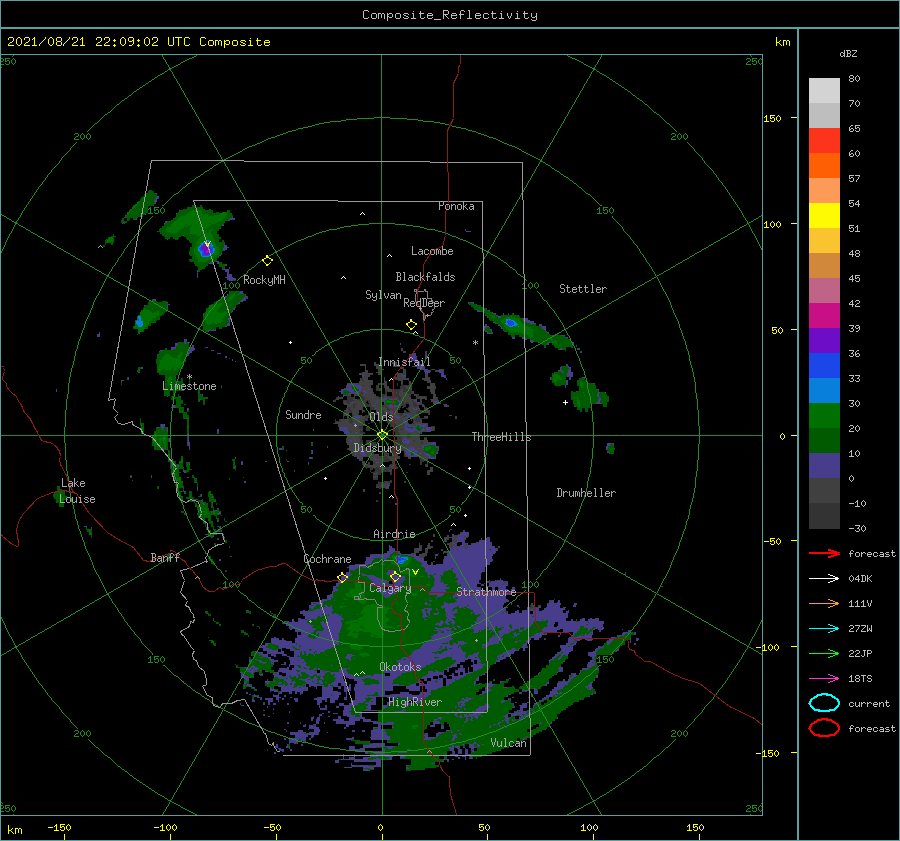Click the Airdrie city label

point(394,534)
